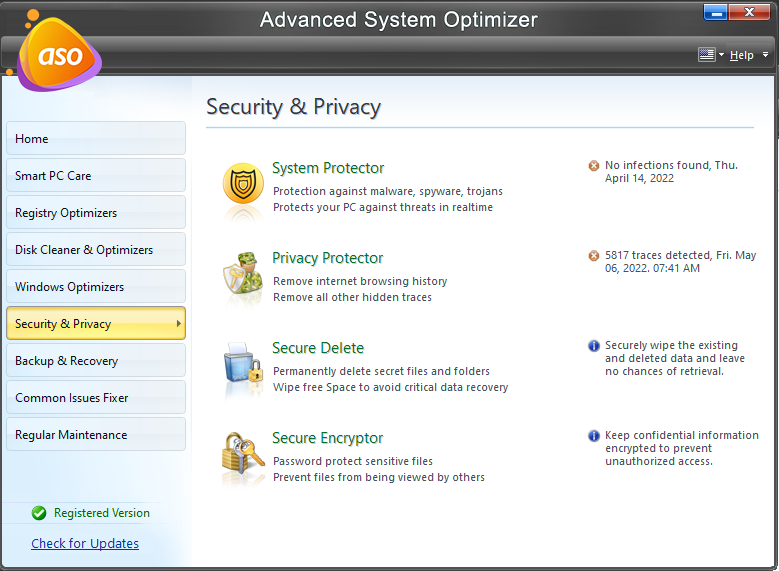This screenshot has height=571, width=779.
Task: Go to the Home section
Action: coord(96,138)
